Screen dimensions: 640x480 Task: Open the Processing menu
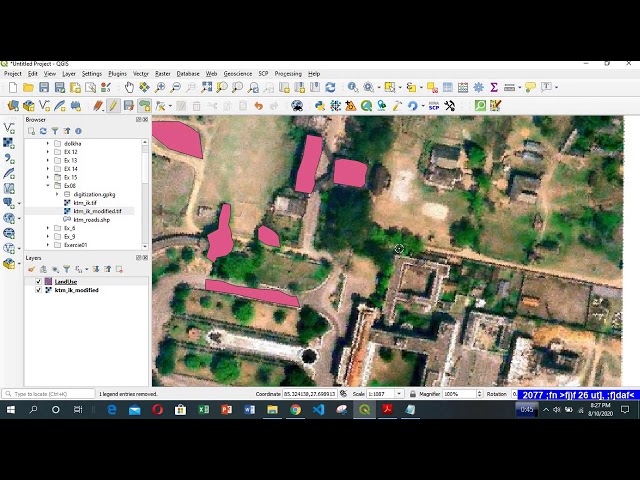[x=288, y=74]
